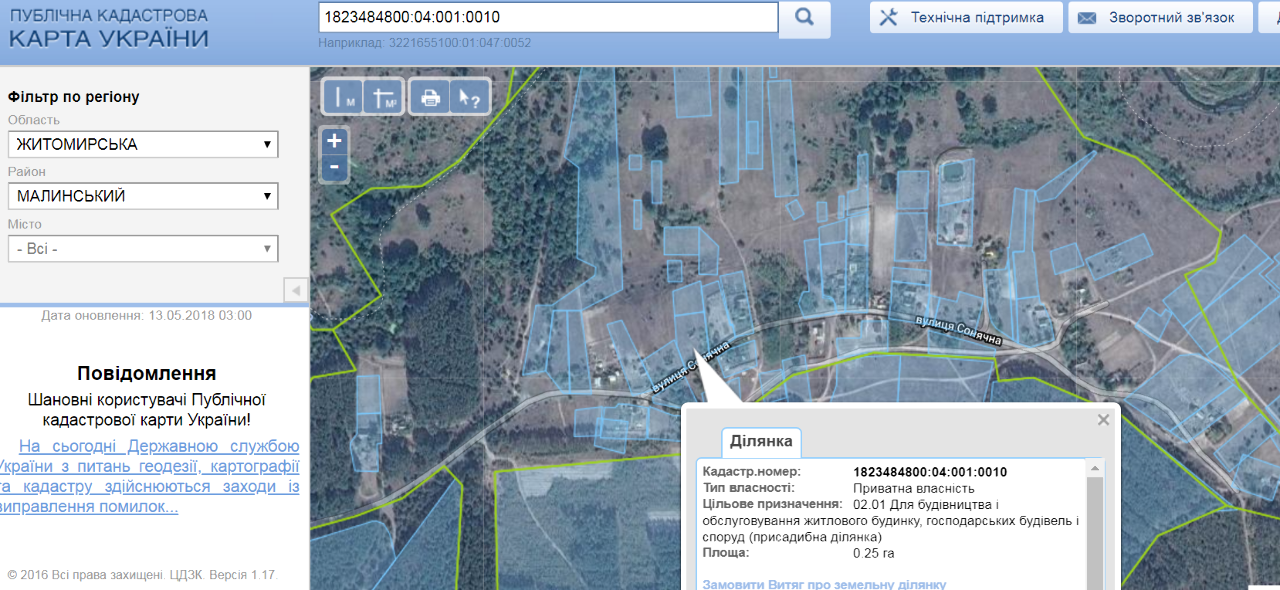The image size is (1280, 590).
Task: Open Технічна підтримка
Action: [x=965, y=18]
